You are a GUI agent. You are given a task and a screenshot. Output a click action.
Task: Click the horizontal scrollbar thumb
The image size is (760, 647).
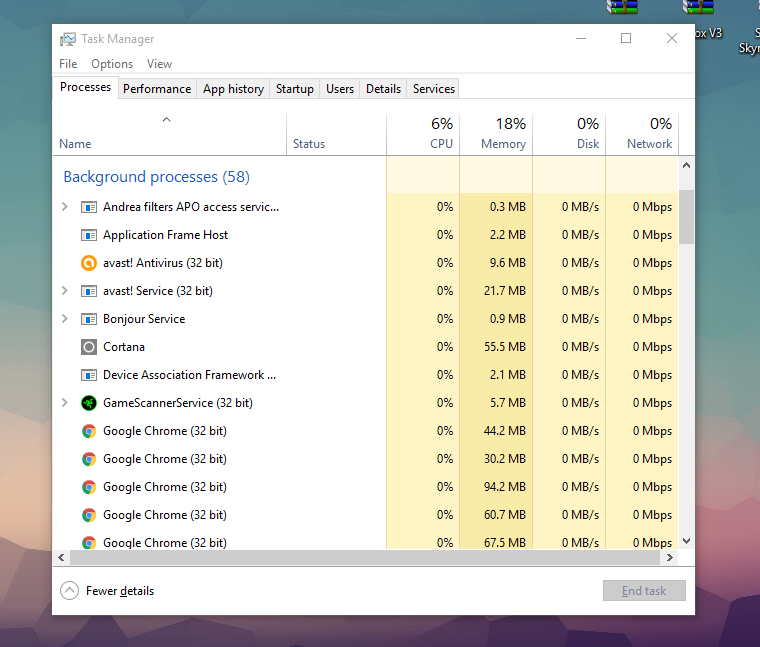click(365, 558)
